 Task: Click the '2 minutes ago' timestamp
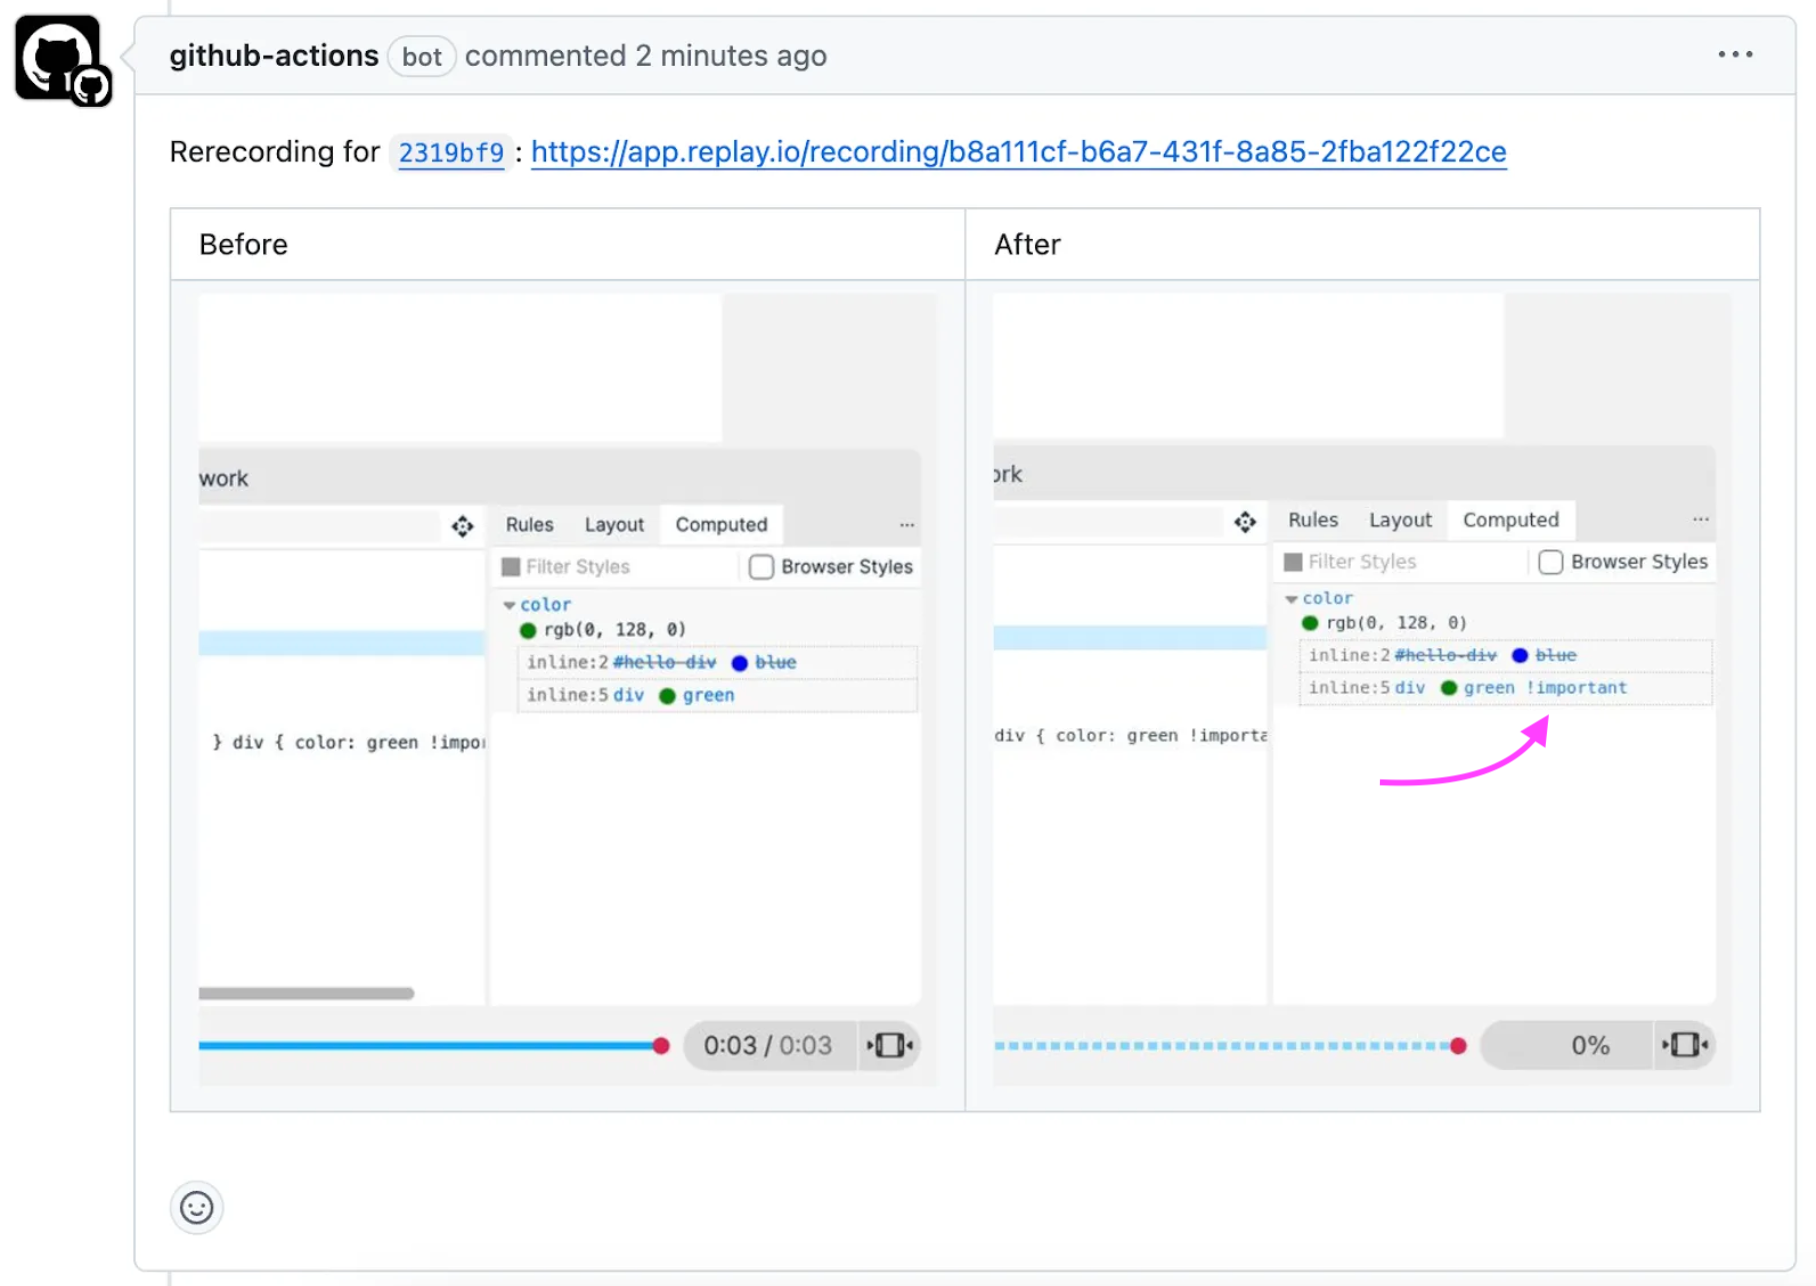pos(730,56)
